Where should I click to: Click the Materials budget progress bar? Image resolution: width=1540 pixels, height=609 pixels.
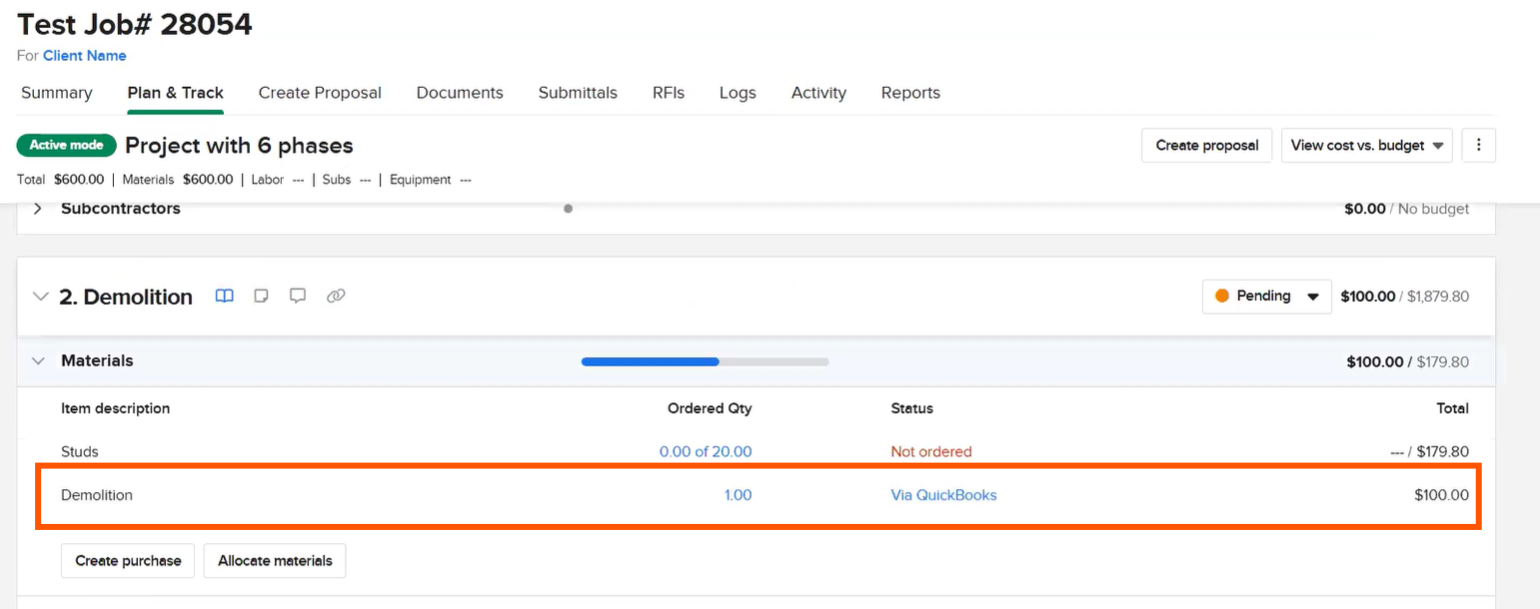[704, 361]
